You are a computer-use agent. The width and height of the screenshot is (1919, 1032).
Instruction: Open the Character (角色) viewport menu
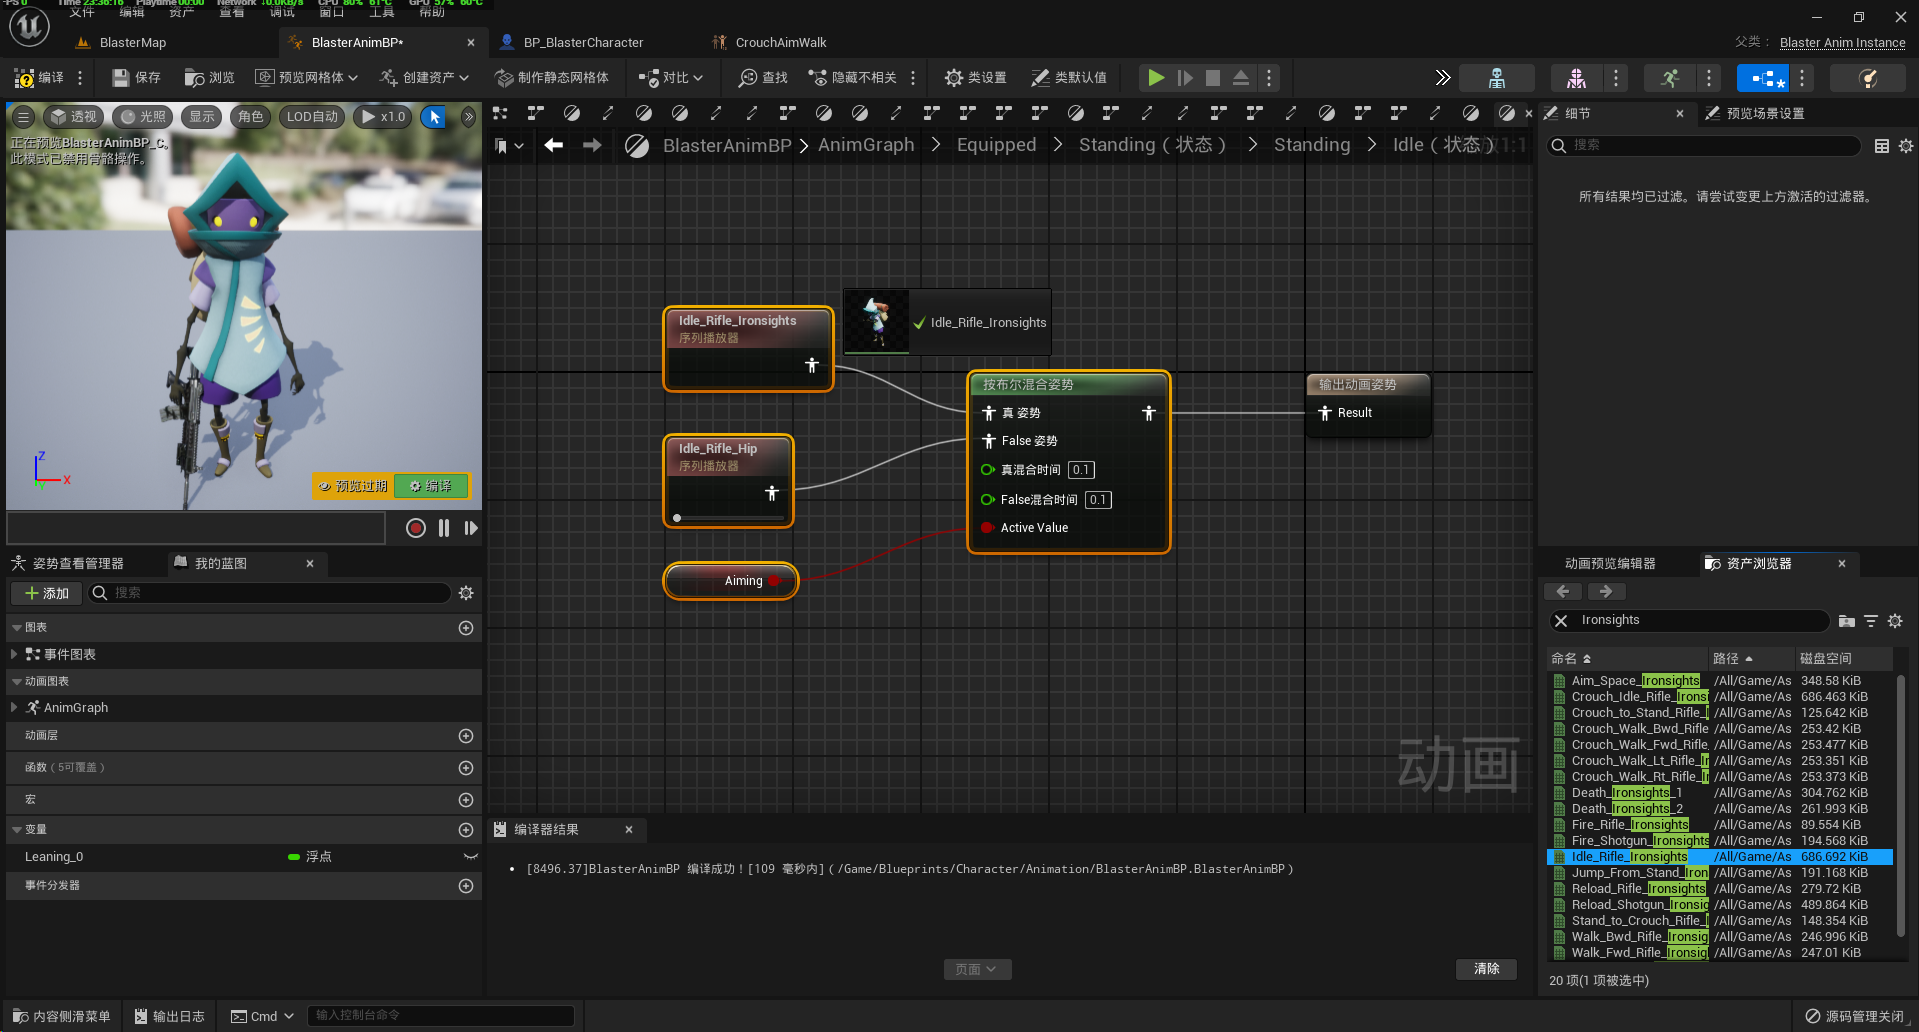point(250,116)
